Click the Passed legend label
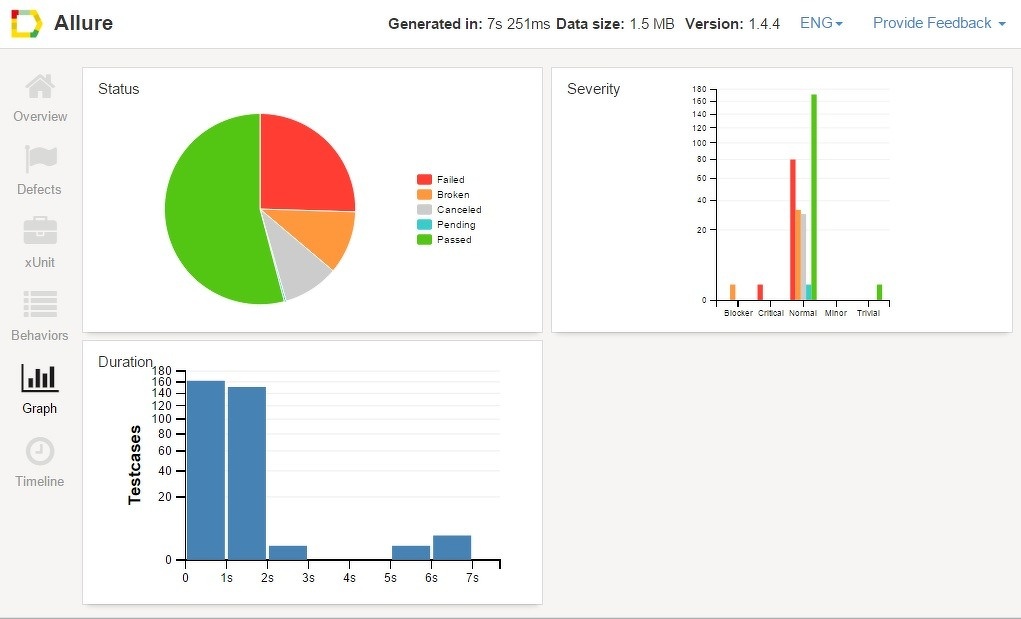The image size is (1021, 619). (x=454, y=240)
